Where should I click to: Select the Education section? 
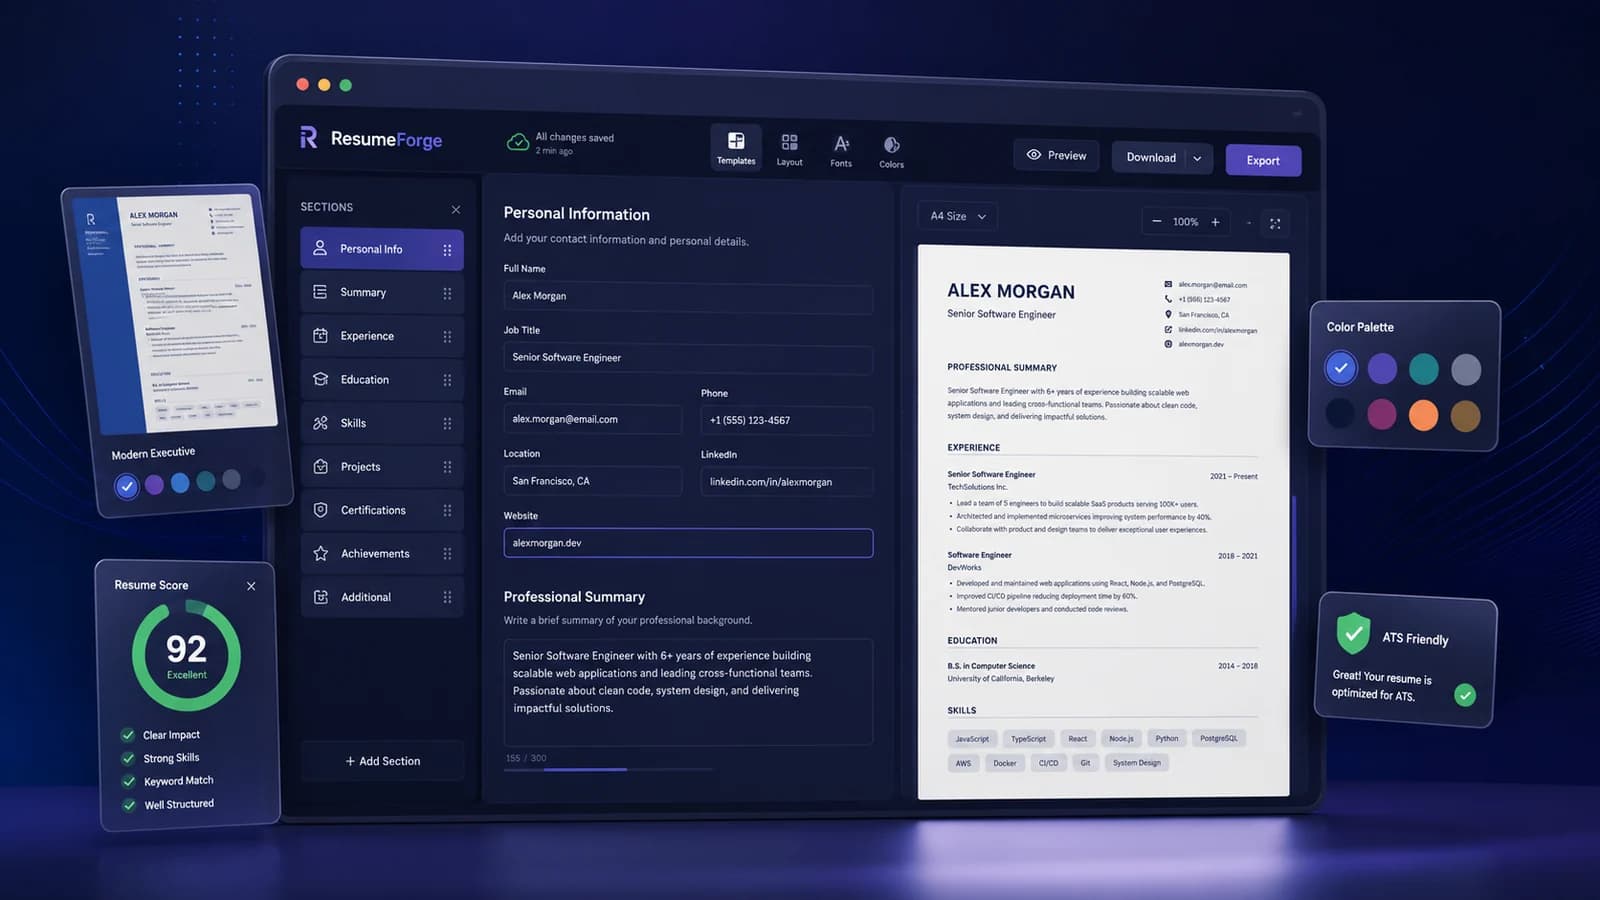pos(382,379)
